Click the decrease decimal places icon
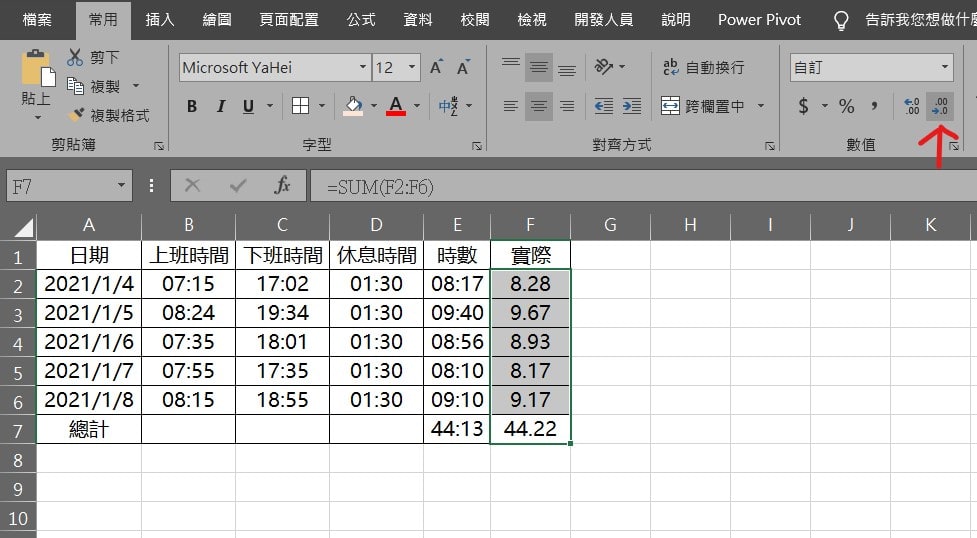This screenshot has width=977, height=538. click(940, 106)
